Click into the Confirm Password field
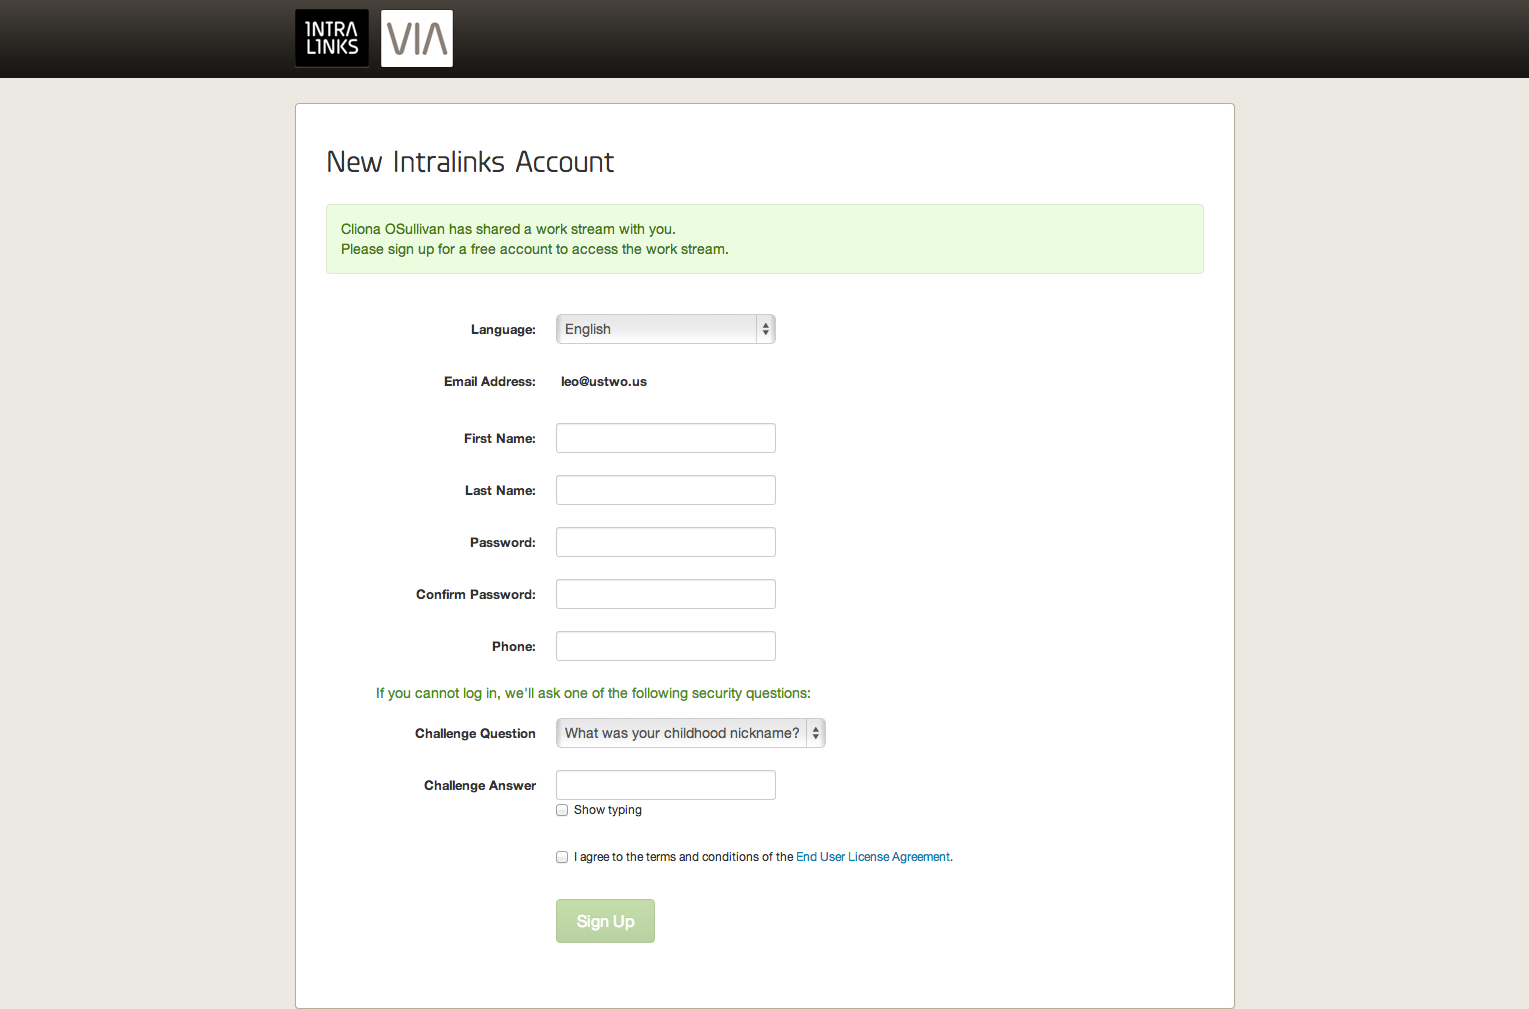This screenshot has height=1009, width=1529. [x=666, y=594]
